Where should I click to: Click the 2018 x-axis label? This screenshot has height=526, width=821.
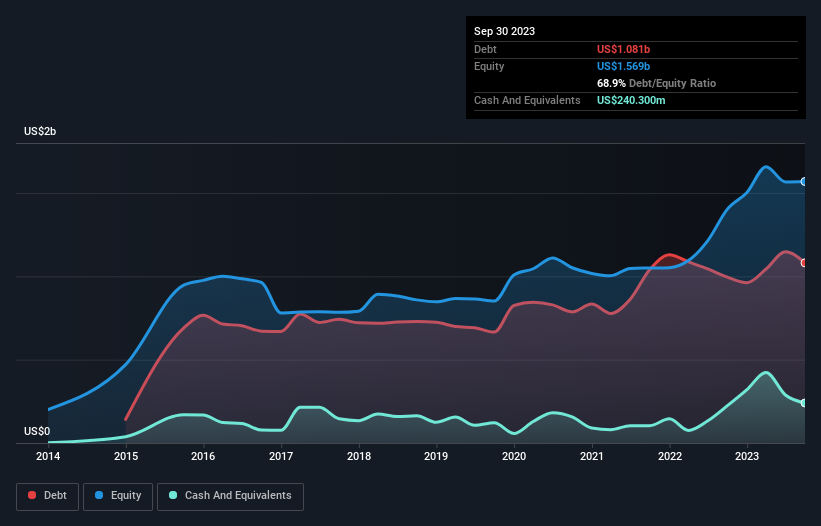tap(359, 456)
